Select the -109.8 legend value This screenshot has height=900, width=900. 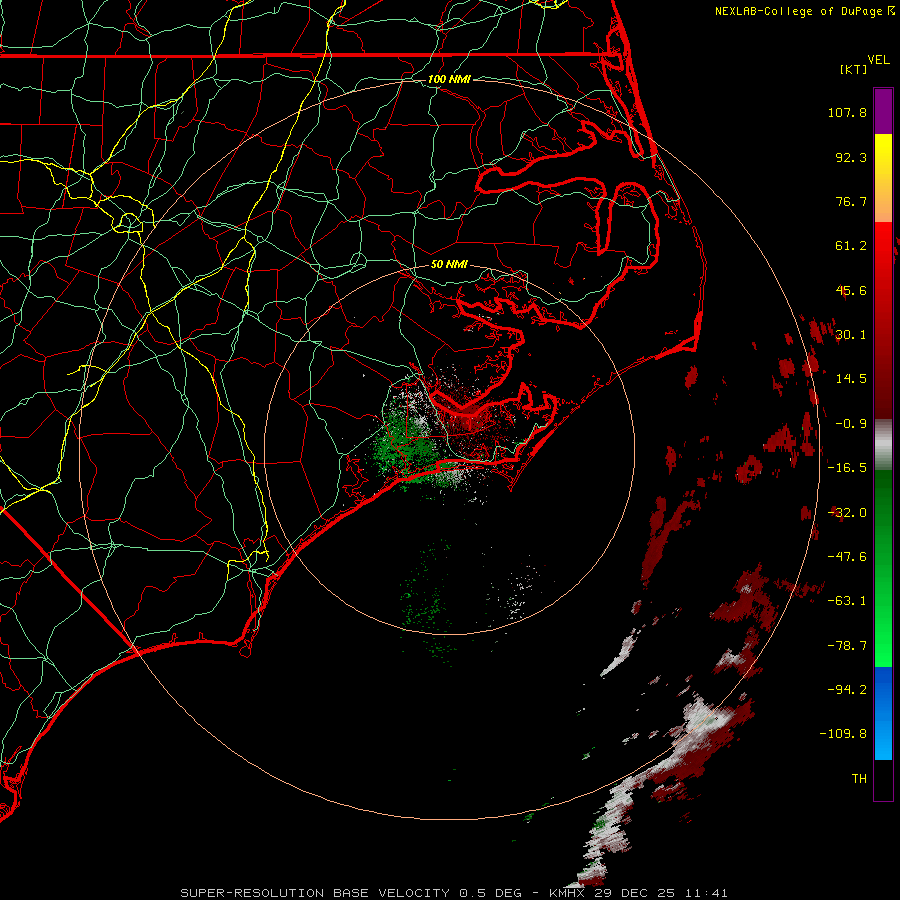coord(843,734)
